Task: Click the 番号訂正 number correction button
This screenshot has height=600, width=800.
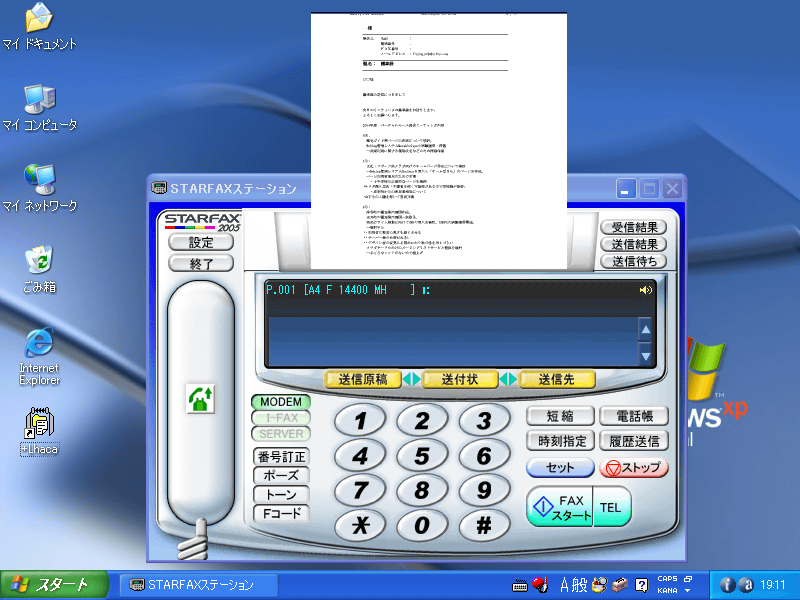Action: pos(281,456)
